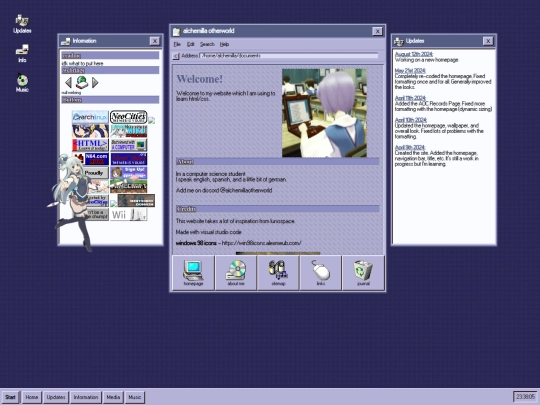540x405 pixels.
Task: Open the Info desktop icon
Action: pos(22,53)
